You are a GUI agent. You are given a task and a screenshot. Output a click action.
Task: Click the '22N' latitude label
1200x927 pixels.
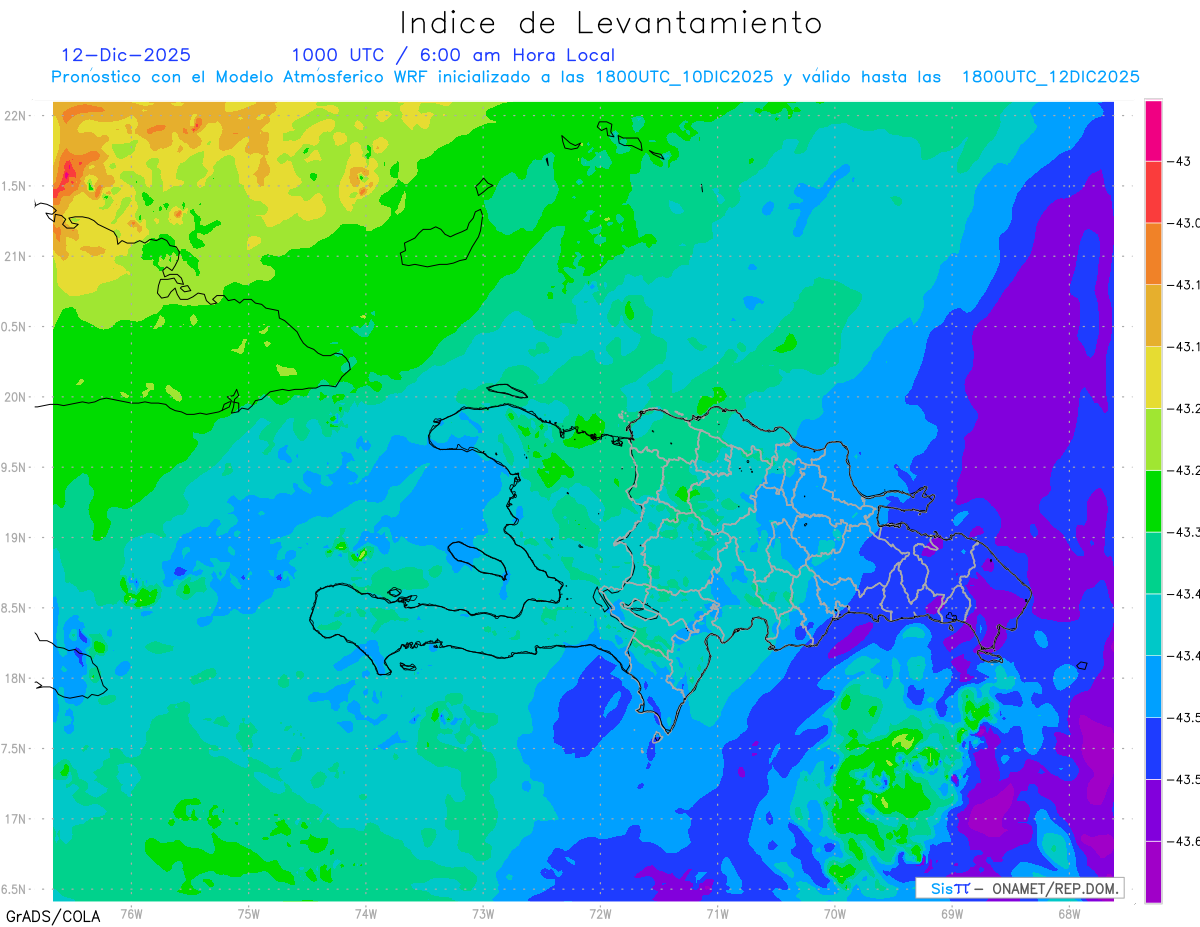point(15,115)
